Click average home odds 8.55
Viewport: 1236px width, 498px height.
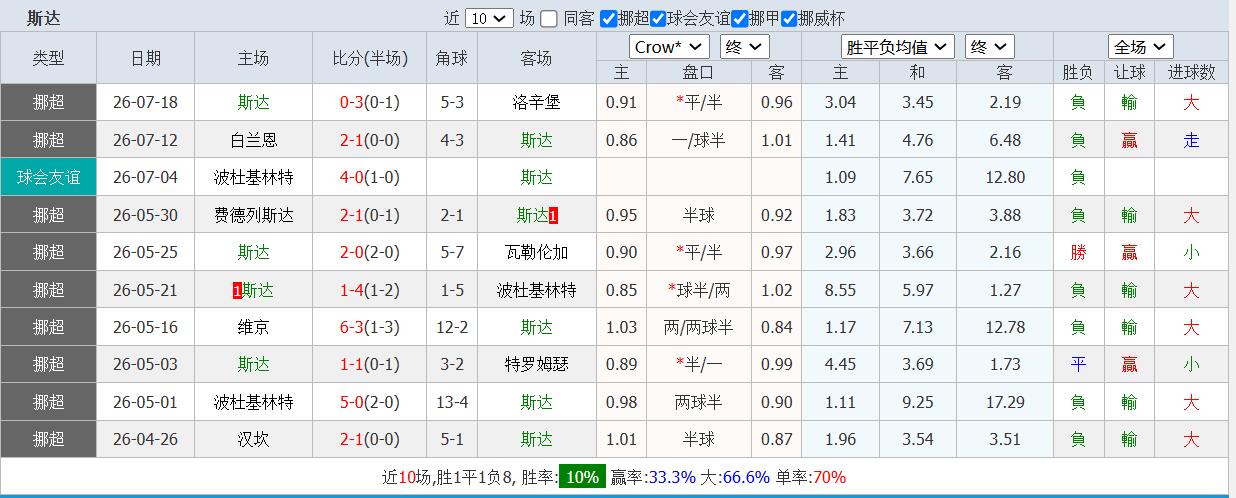[841, 290]
